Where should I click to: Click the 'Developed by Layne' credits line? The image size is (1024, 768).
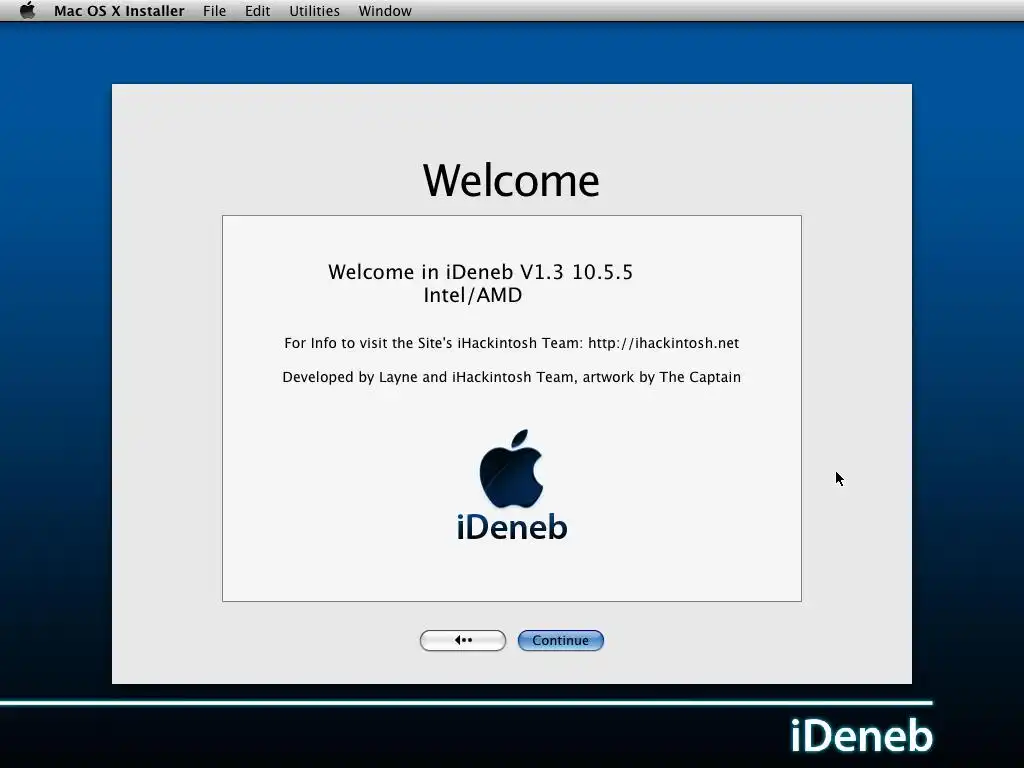click(511, 377)
